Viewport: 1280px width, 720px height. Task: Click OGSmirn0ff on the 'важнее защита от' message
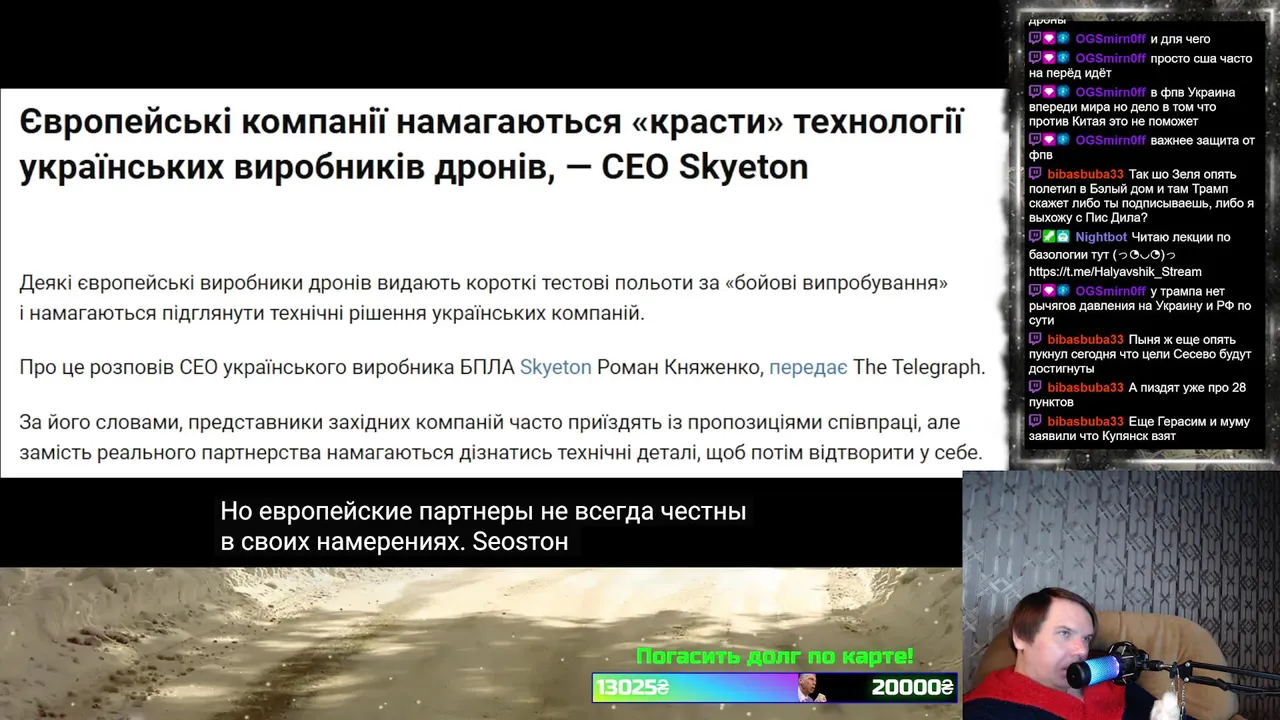[1110, 140]
